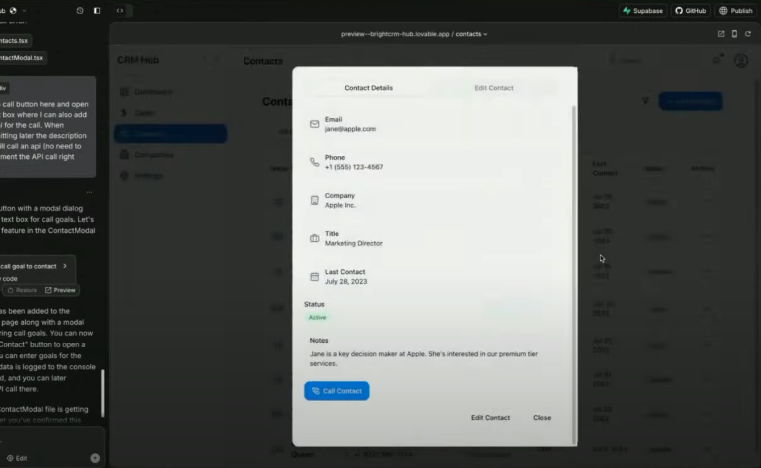Click the Call Contact button
Screen dimensions: 761x468
[x=337, y=391]
